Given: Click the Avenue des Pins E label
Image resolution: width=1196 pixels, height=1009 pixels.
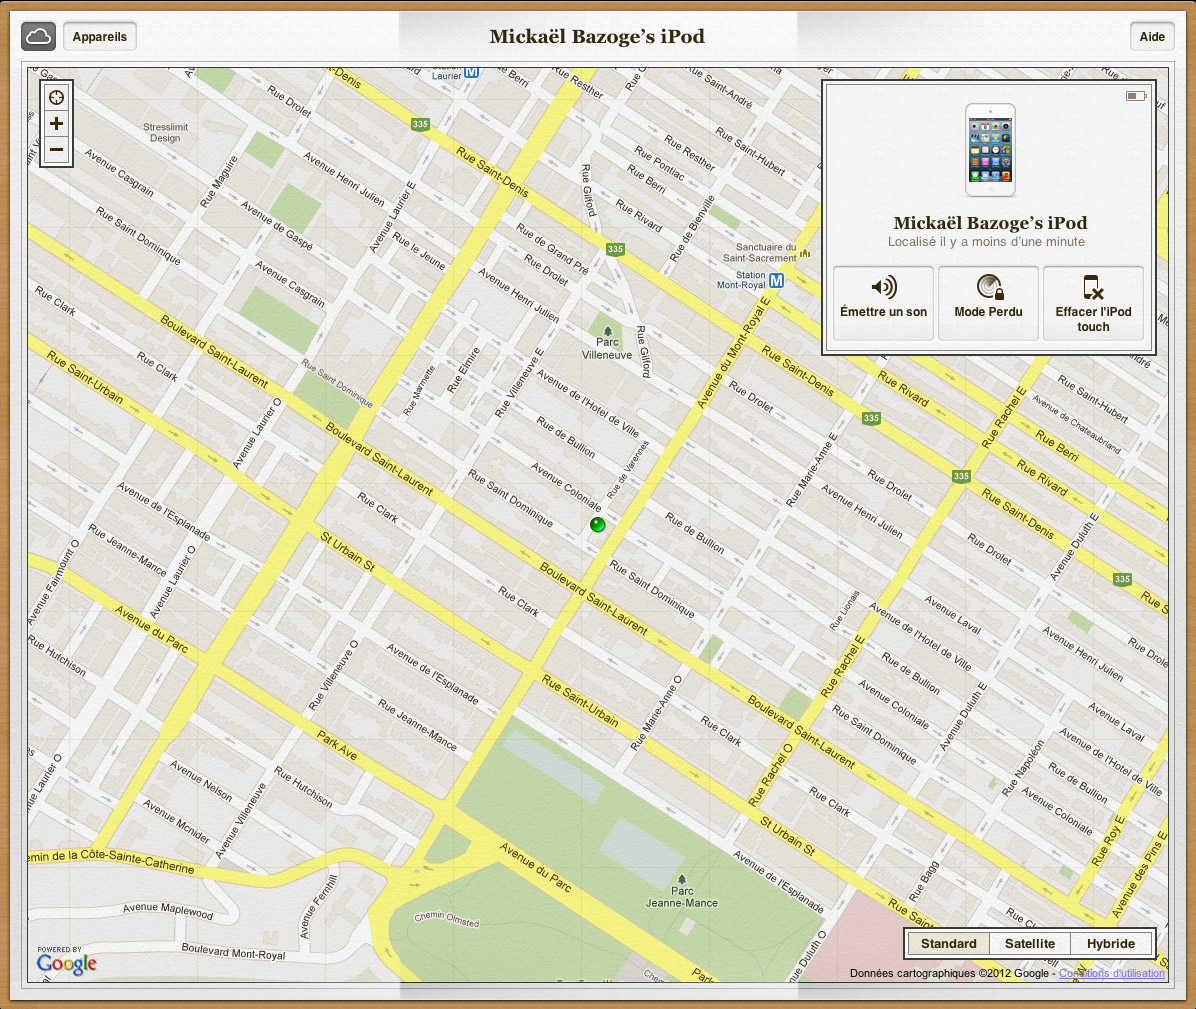Looking at the screenshot, I should tap(1139, 874).
